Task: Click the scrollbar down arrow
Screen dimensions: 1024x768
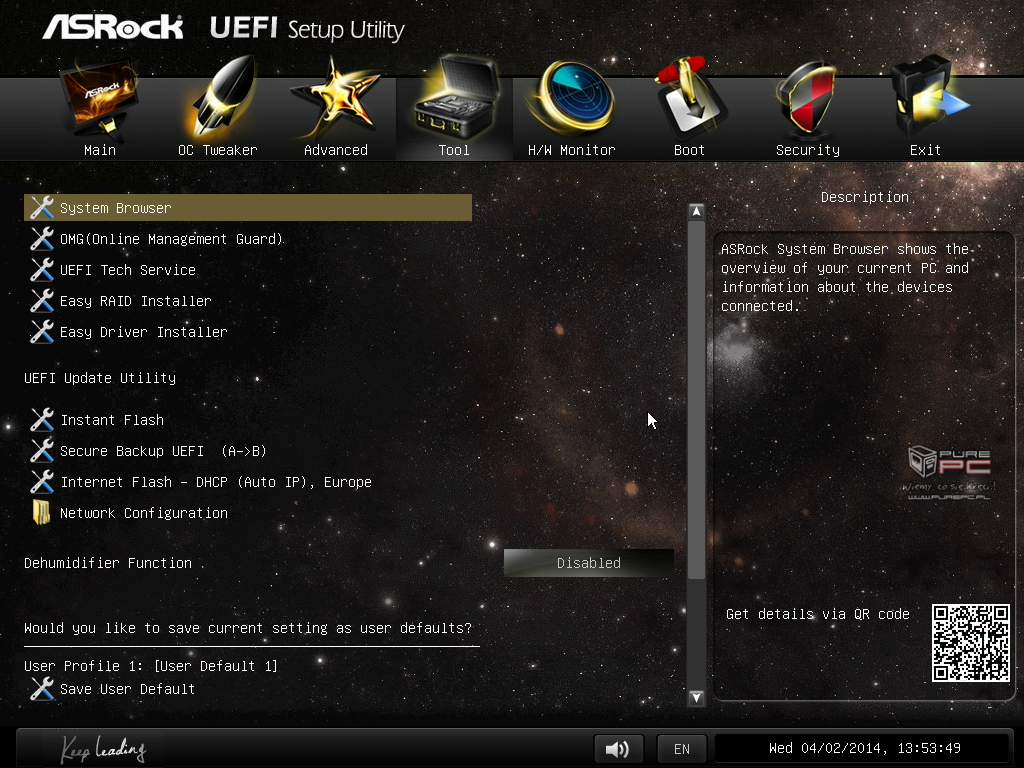Action: (x=696, y=697)
